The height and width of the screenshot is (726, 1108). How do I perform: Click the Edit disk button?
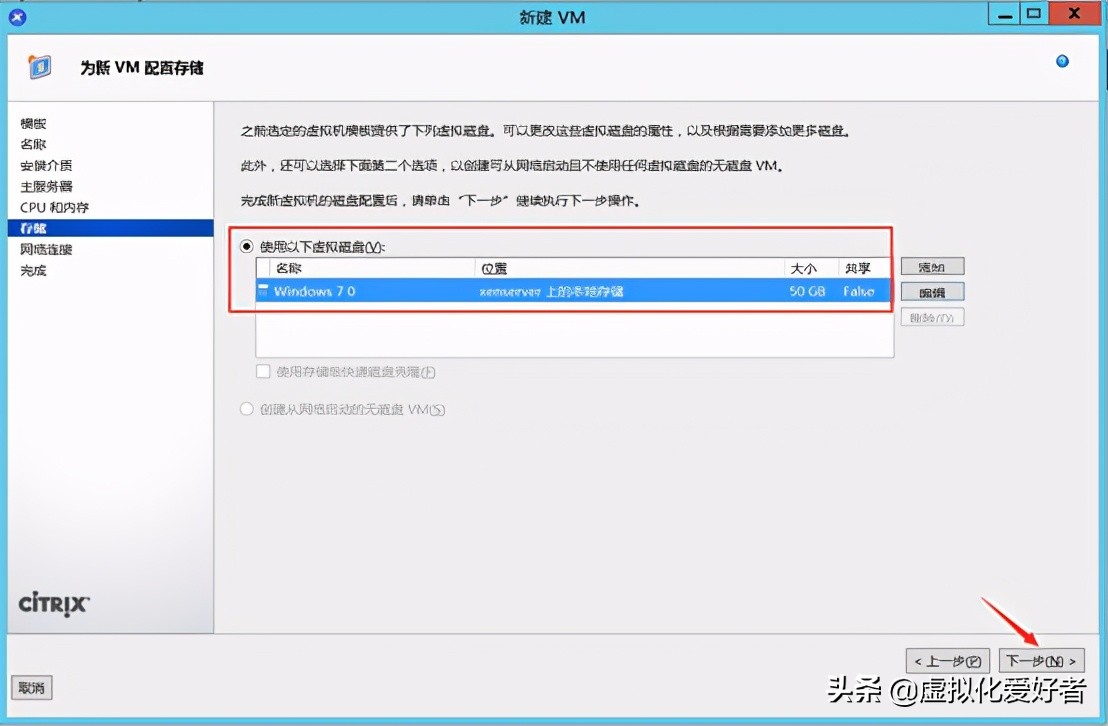click(x=932, y=292)
